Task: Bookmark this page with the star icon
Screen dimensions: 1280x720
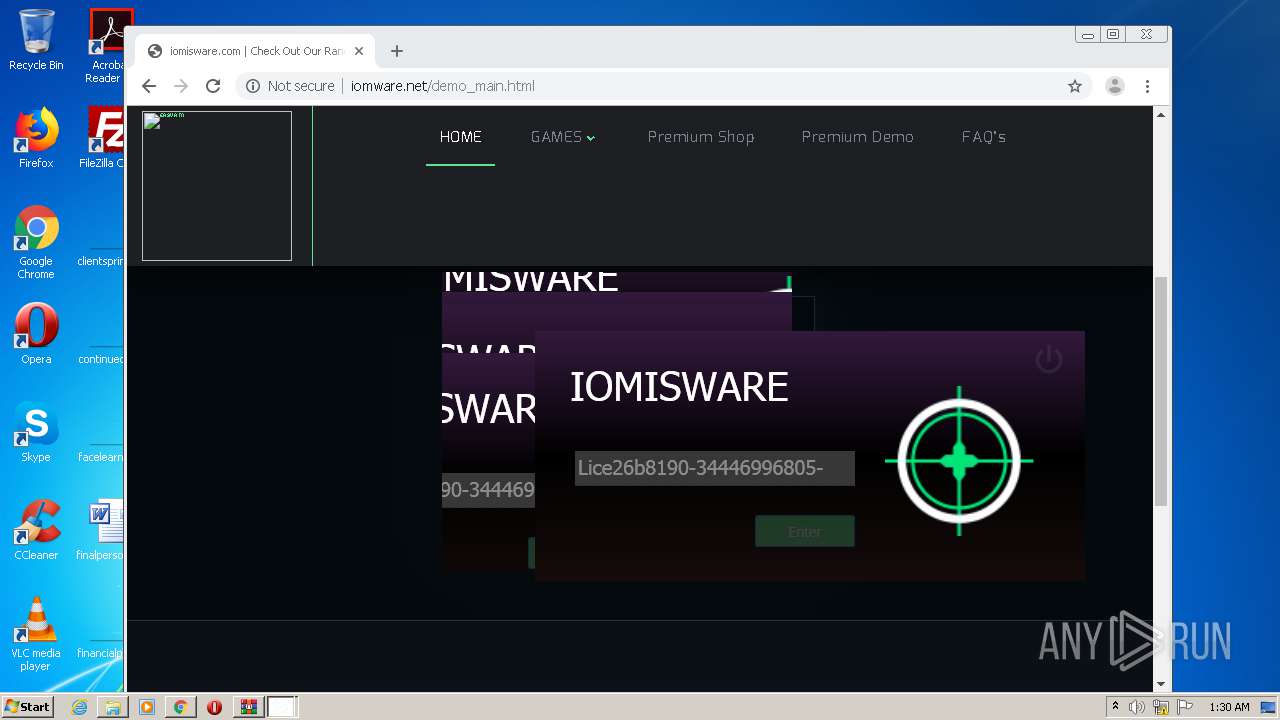Action: tap(1075, 86)
